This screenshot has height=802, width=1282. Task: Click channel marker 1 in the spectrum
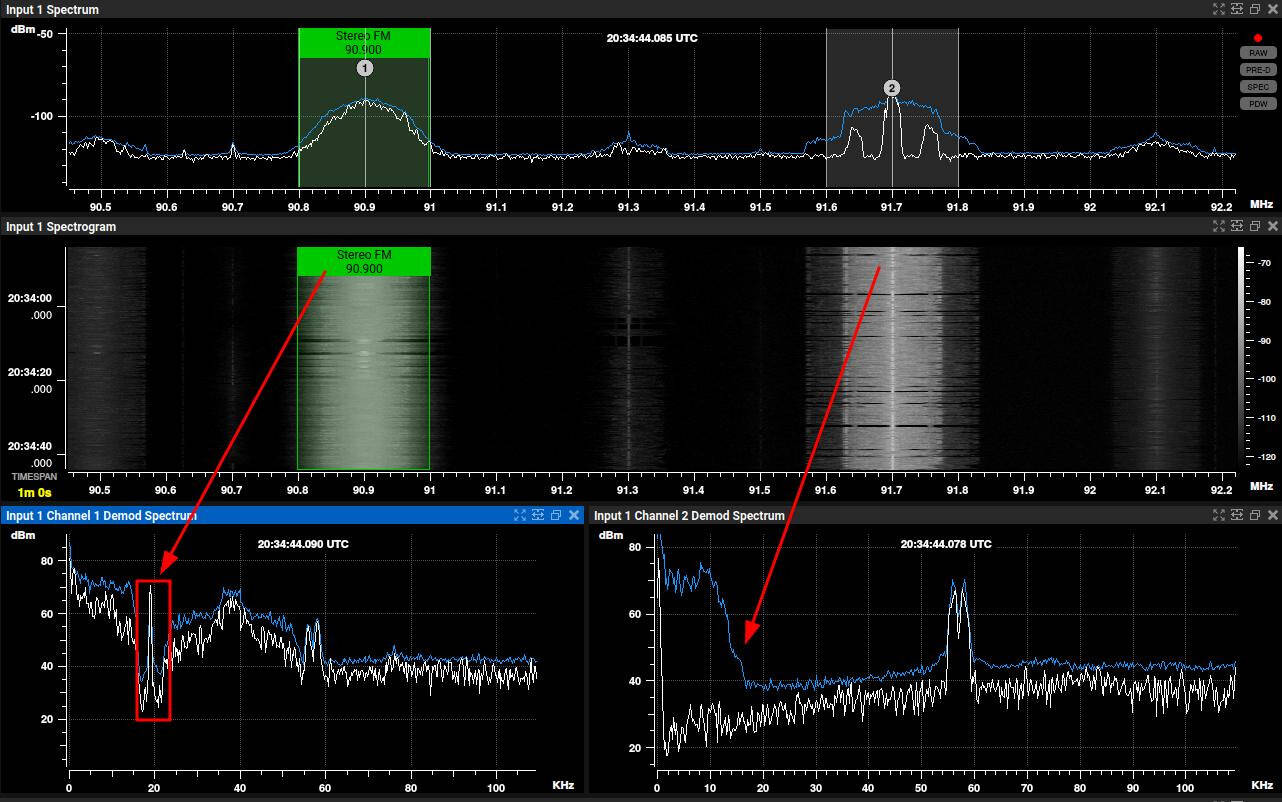tap(365, 68)
